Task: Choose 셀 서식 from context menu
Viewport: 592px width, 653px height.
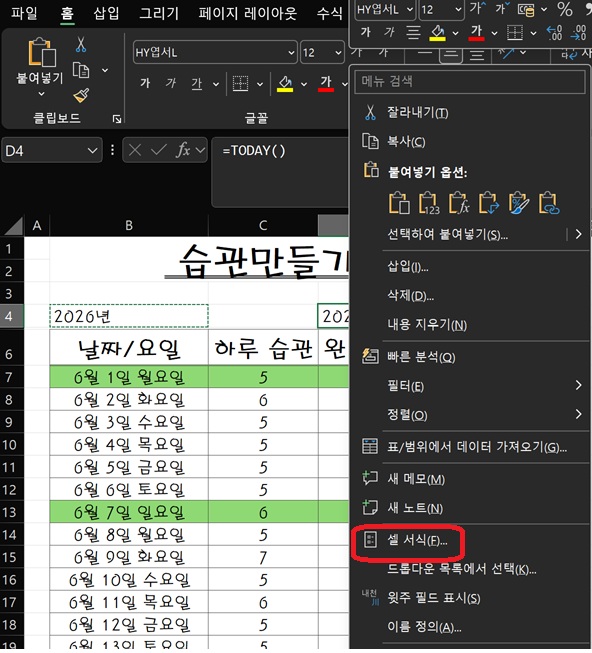Action: (417, 540)
